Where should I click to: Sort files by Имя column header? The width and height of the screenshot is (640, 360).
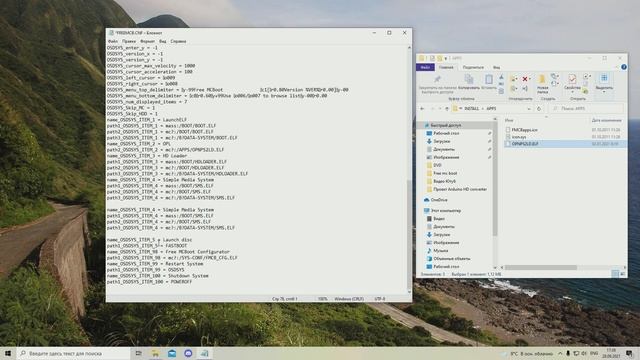[x=509, y=120]
